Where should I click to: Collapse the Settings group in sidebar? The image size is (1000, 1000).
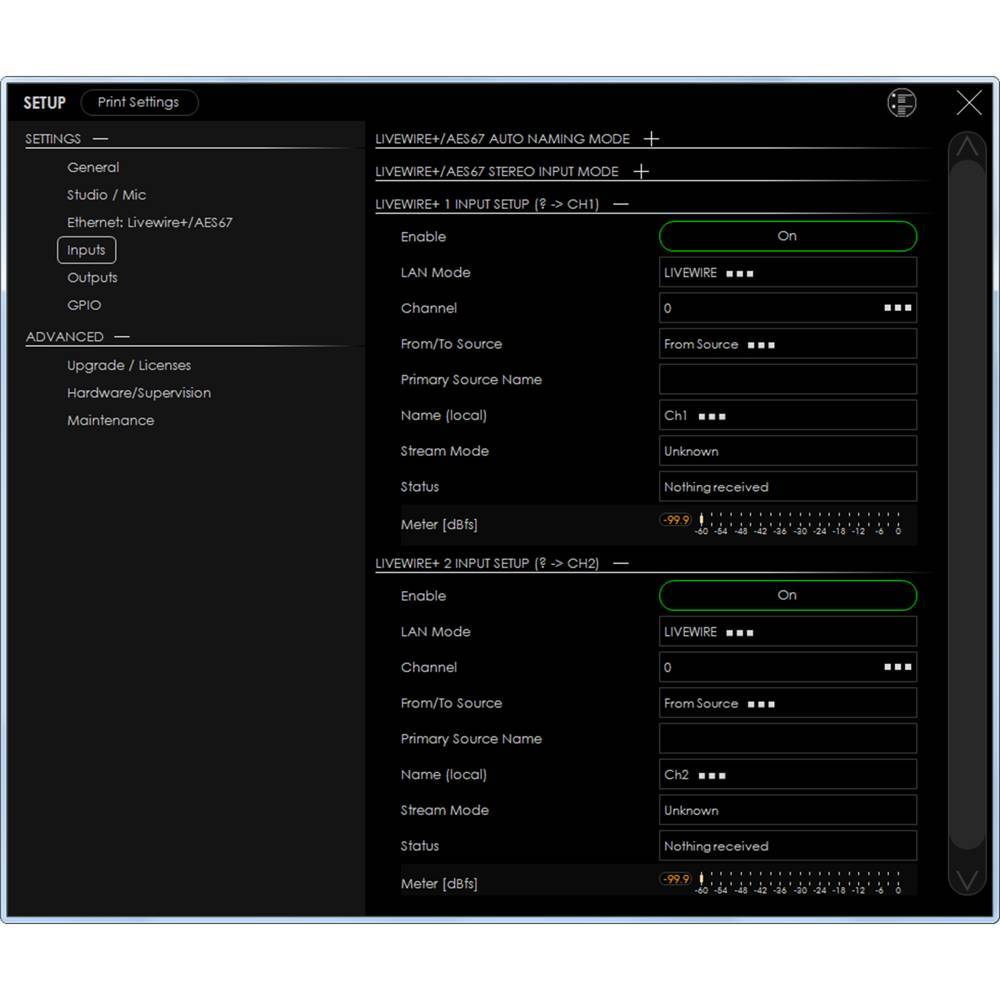click(100, 138)
